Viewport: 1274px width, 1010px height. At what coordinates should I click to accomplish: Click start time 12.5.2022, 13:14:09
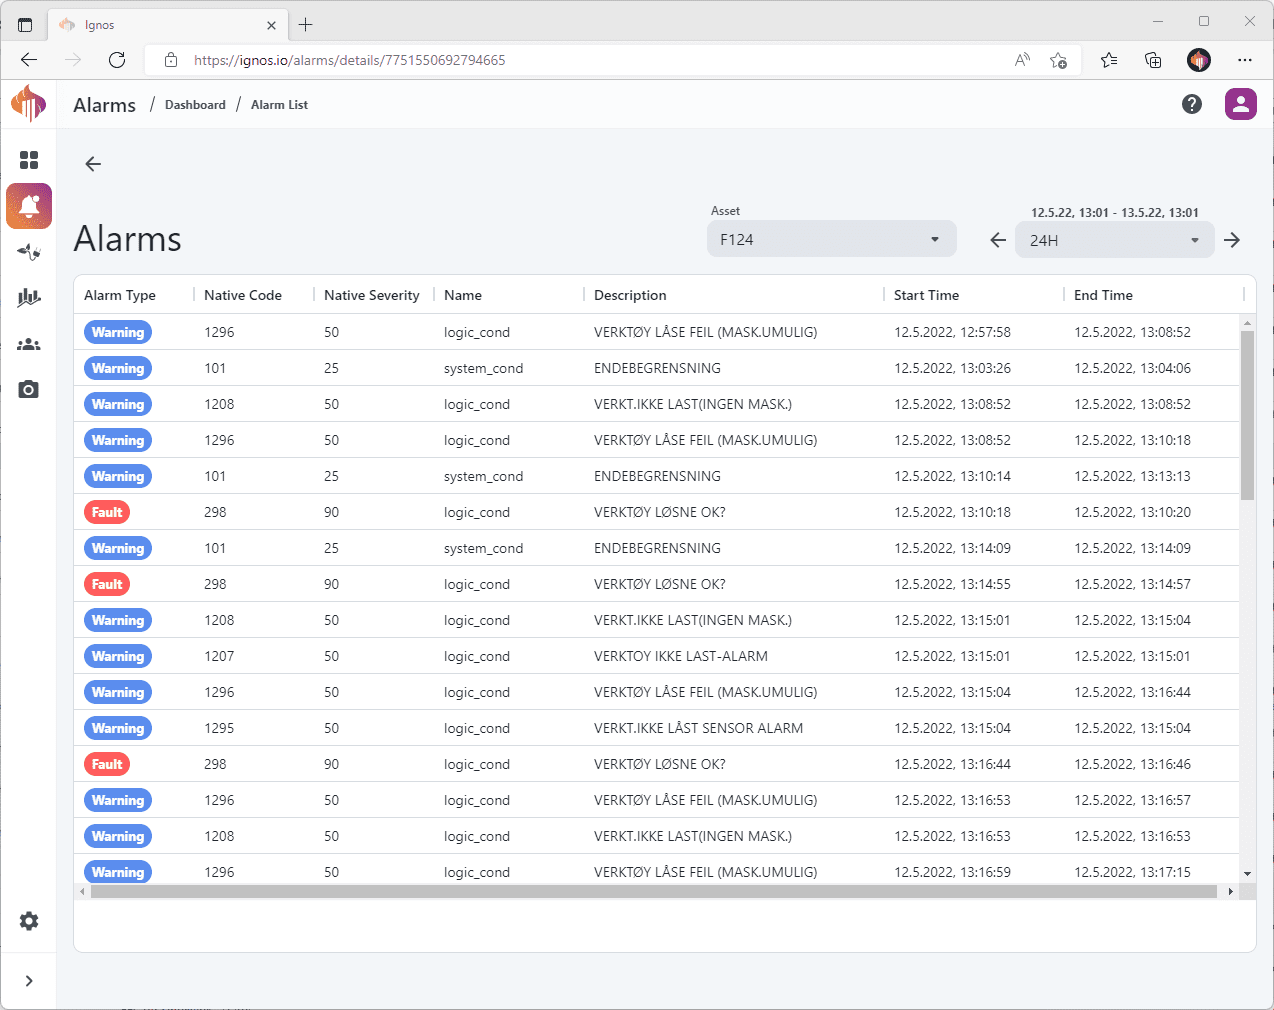pos(952,548)
